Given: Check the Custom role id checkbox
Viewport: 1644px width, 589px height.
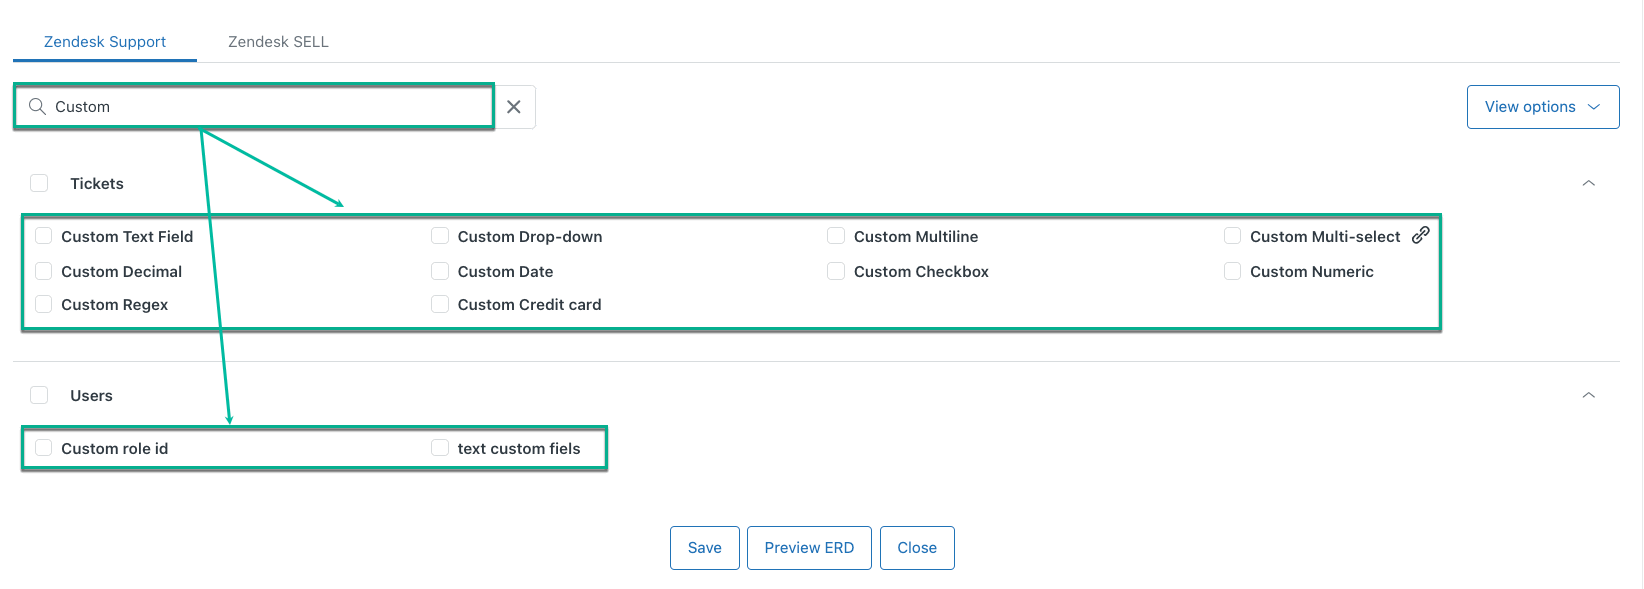Looking at the screenshot, I should [44, 448].
